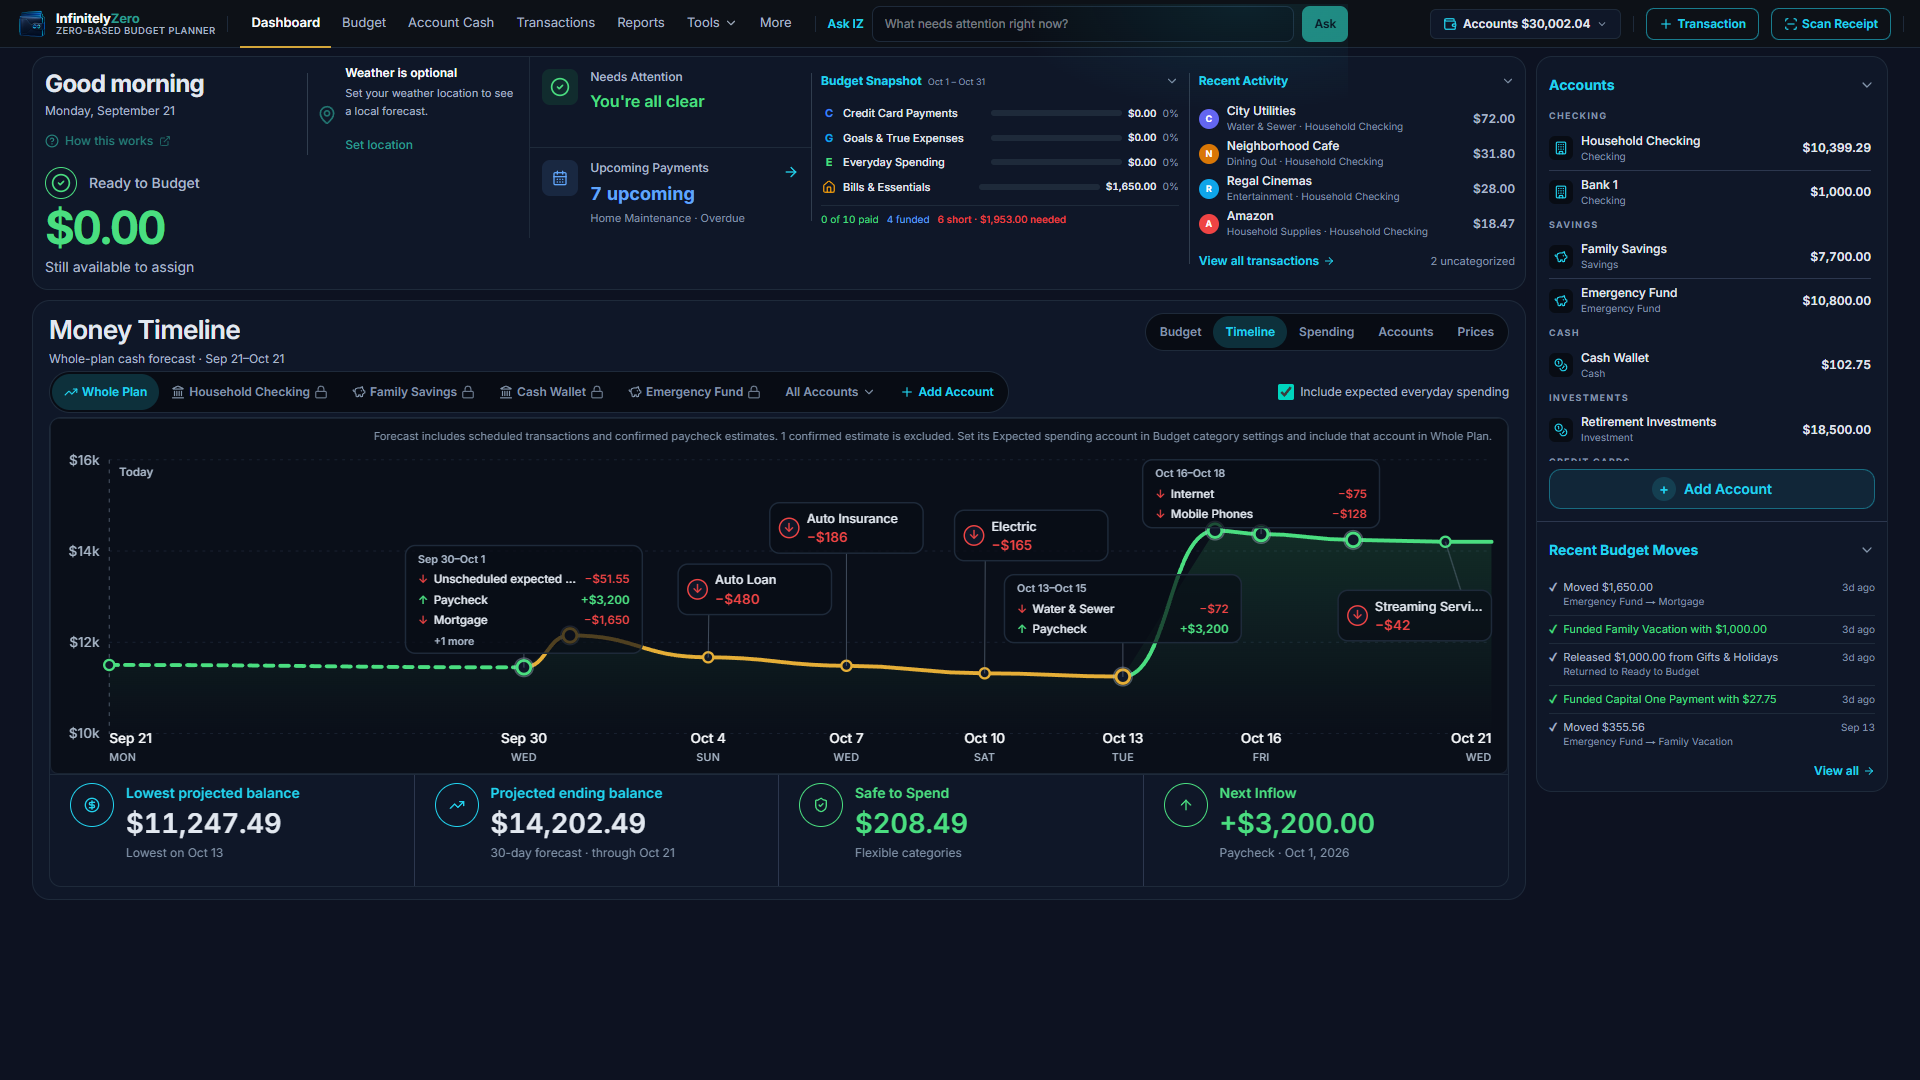Toggle the Household Checking timeline filter
This screenshot has width=1920, height=1080.
click(249, 392)
